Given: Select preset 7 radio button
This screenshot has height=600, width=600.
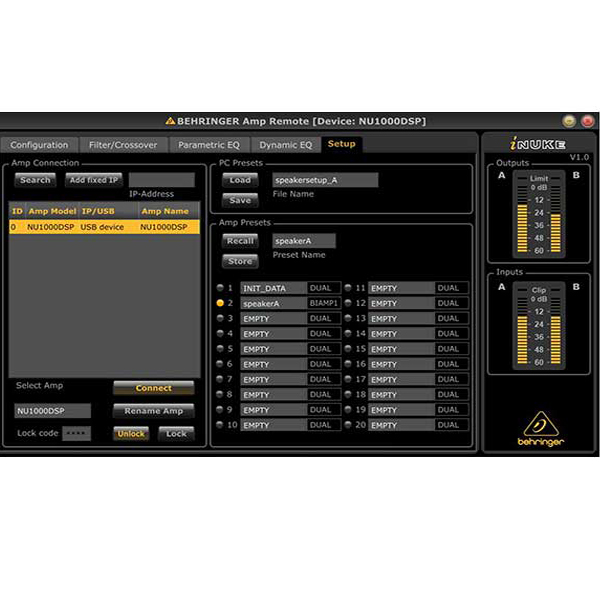Looking at the screenshot, I should pos(220,379).
